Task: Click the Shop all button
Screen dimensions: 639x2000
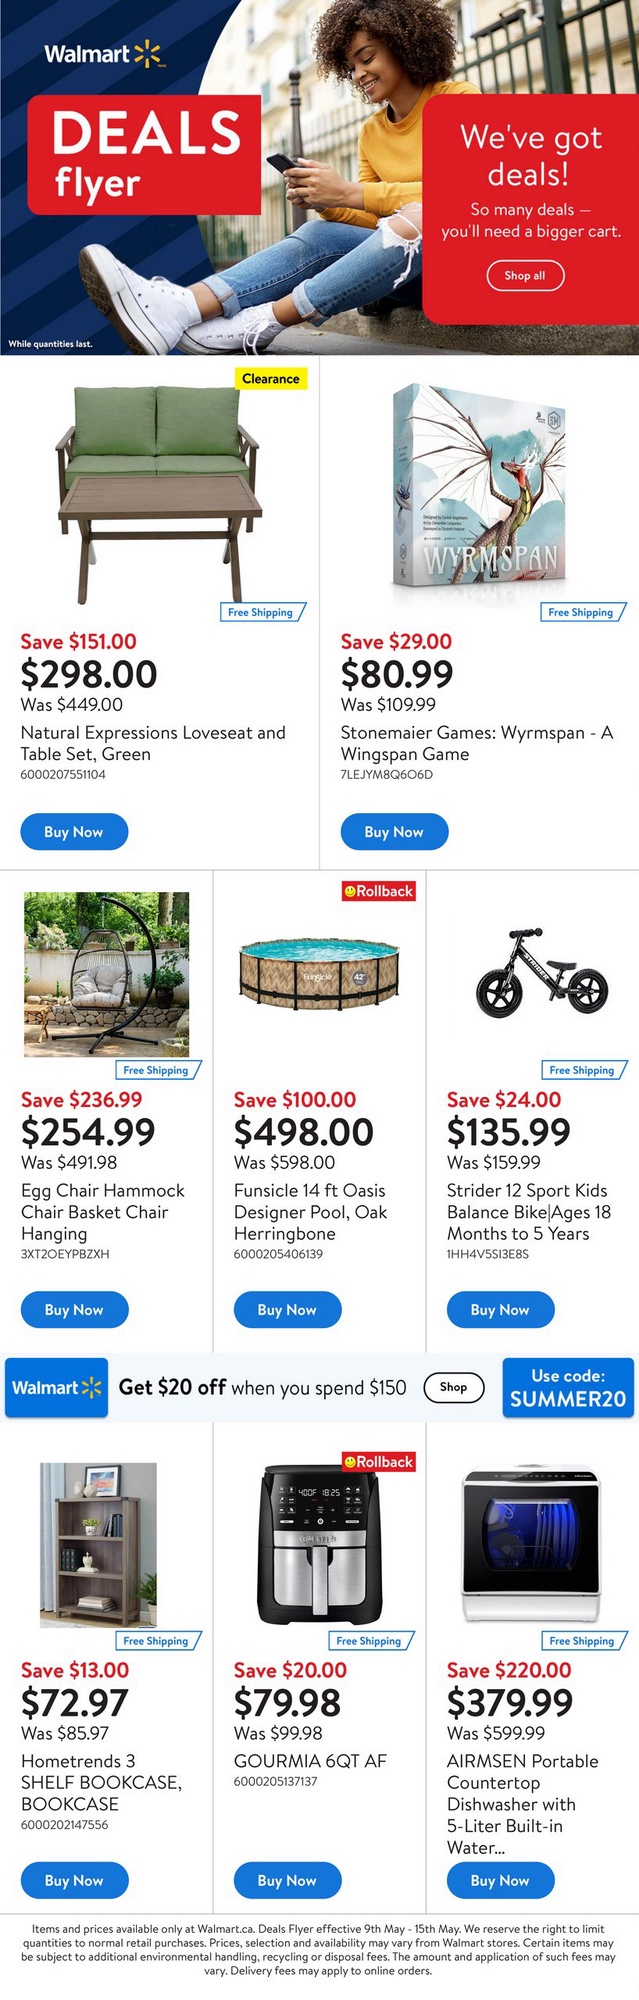Action: 525,276
